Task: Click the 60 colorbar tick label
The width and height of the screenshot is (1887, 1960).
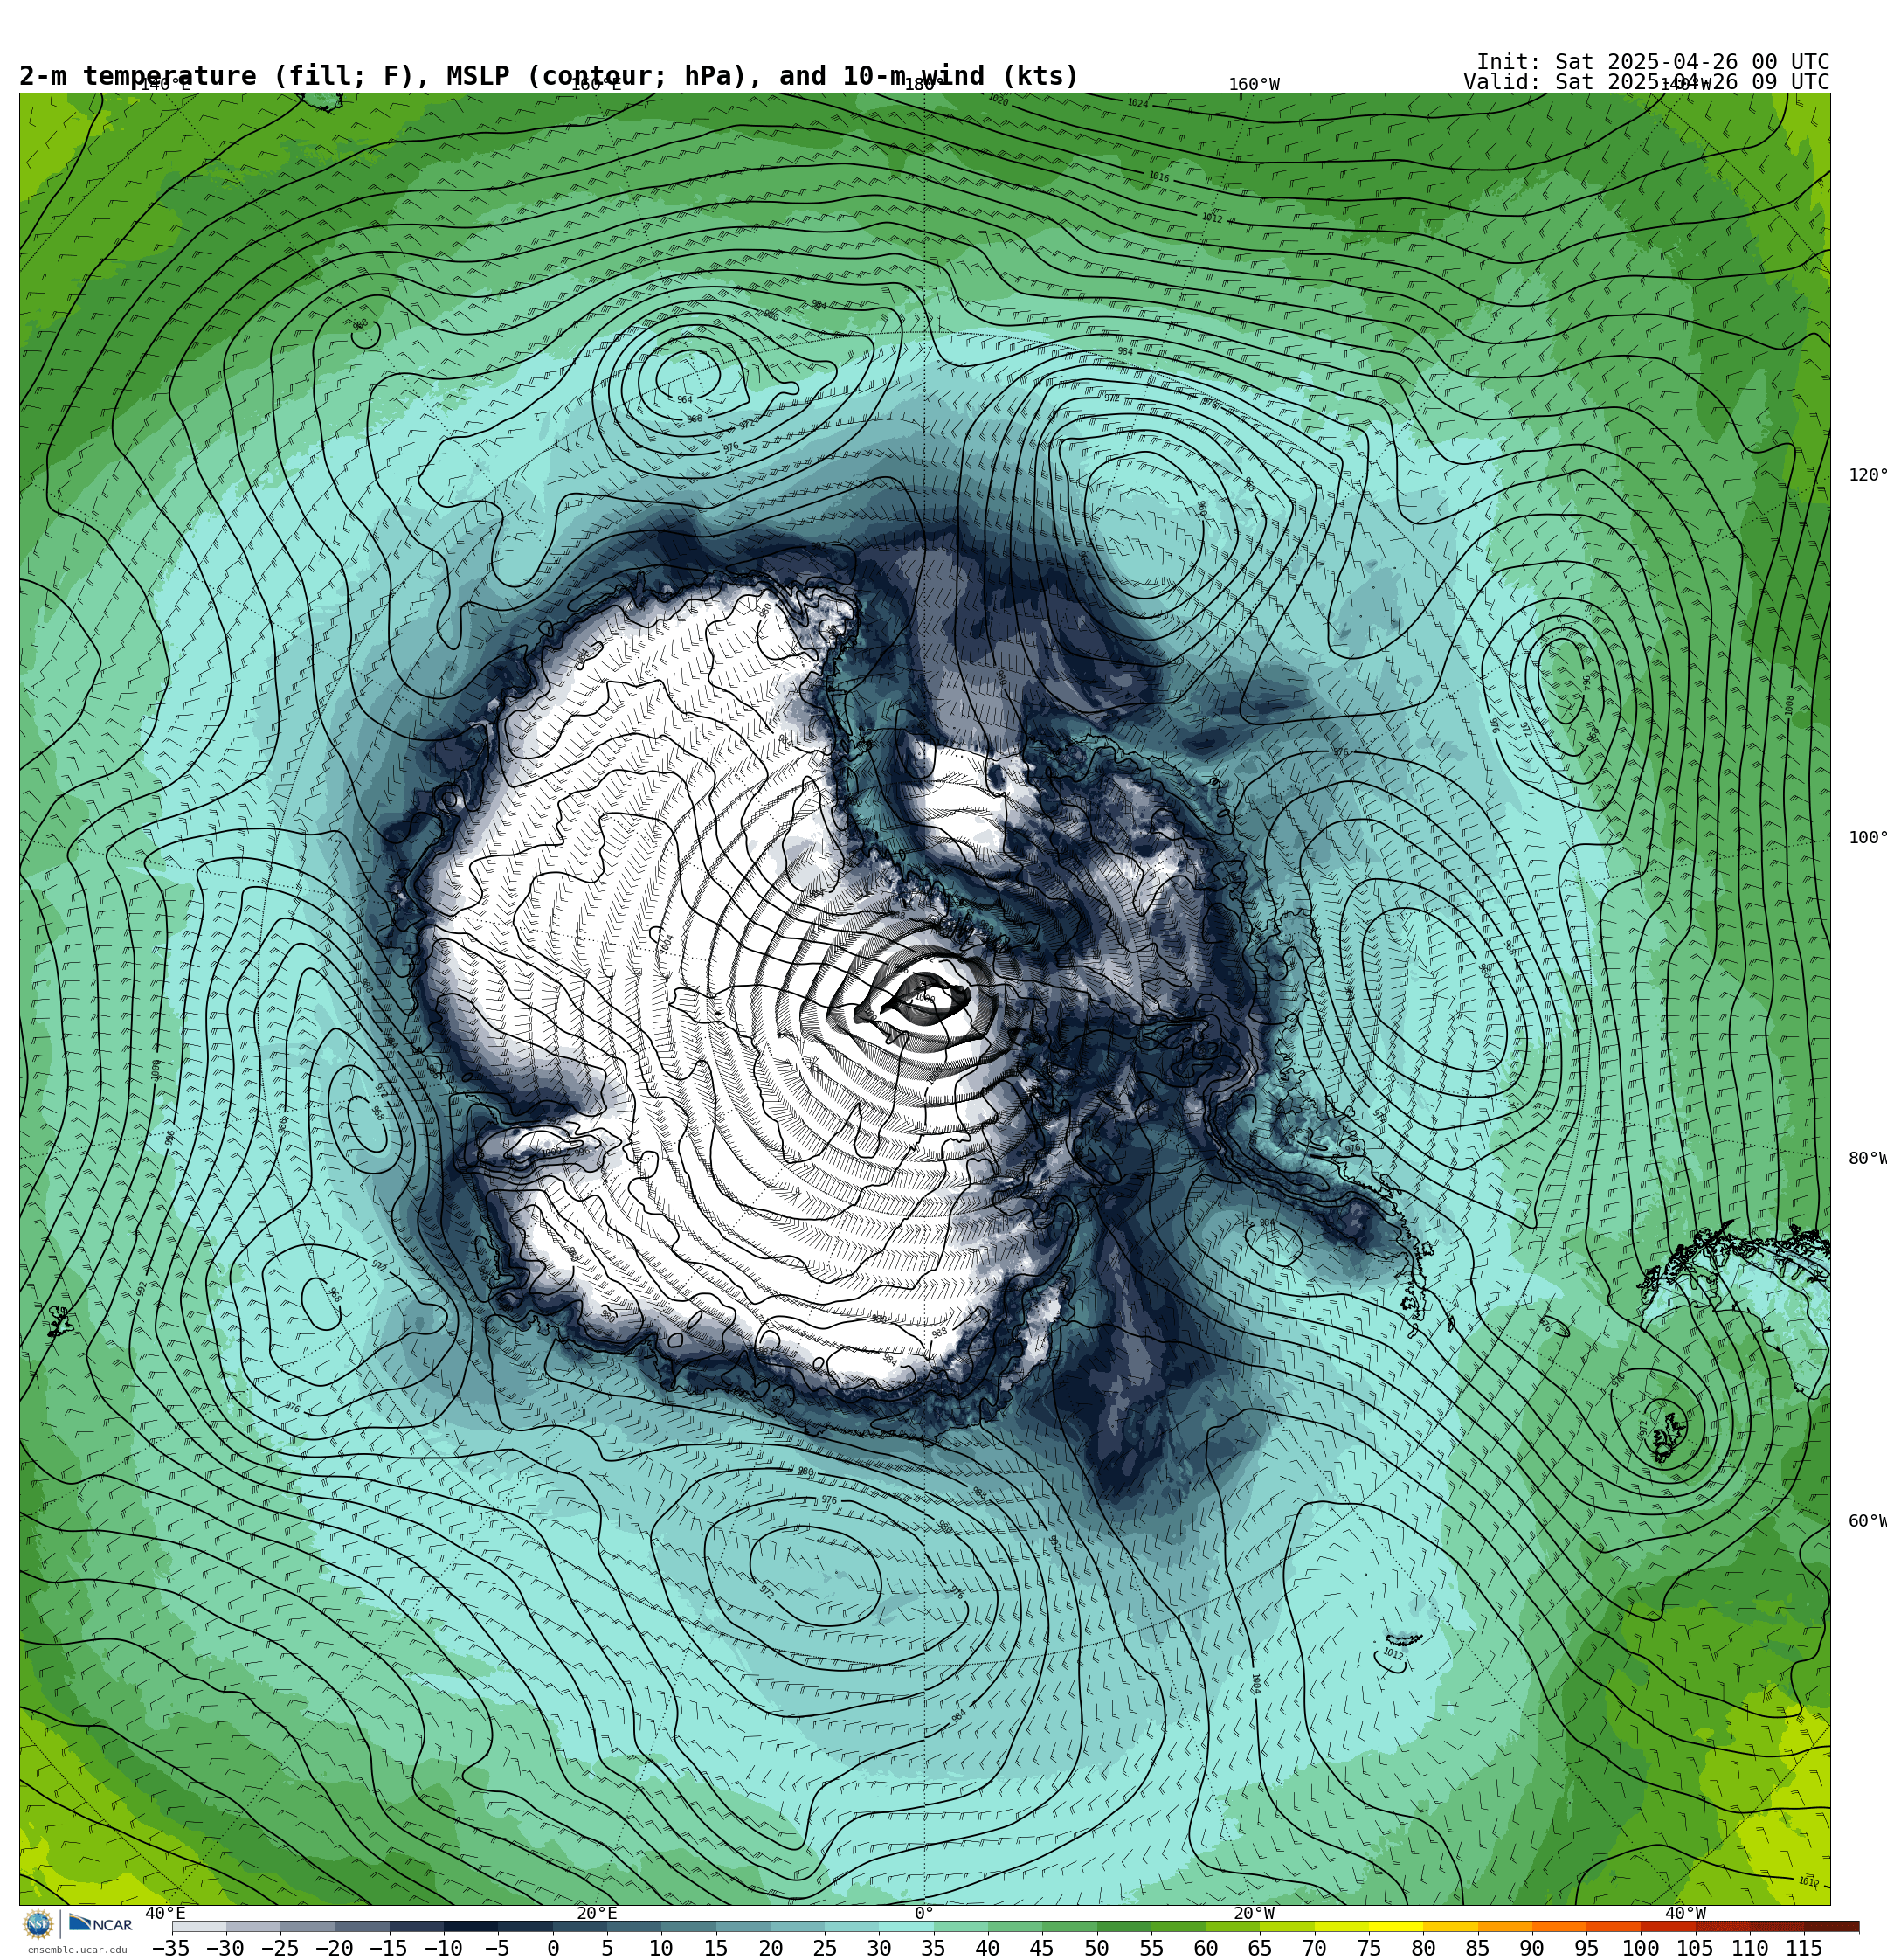Action: (x=1205, y=1948)
